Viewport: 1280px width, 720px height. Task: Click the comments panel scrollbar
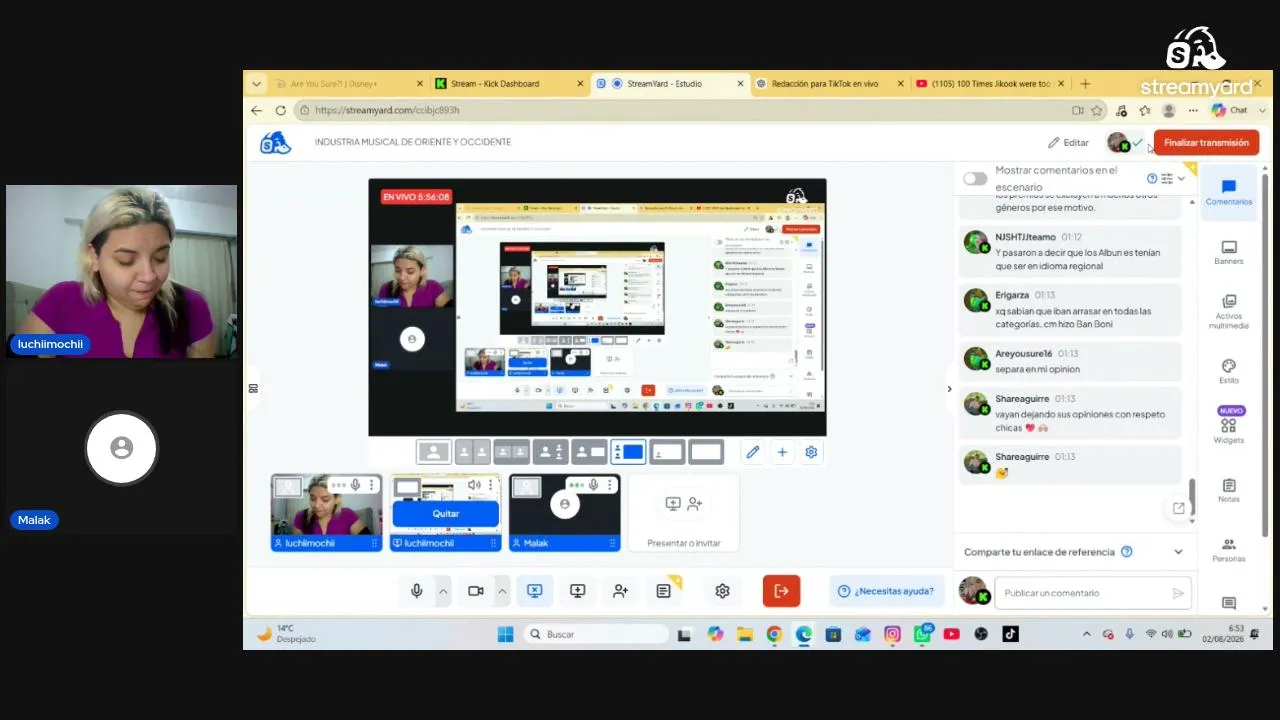pyautogui.click(x=1191, y=497)
